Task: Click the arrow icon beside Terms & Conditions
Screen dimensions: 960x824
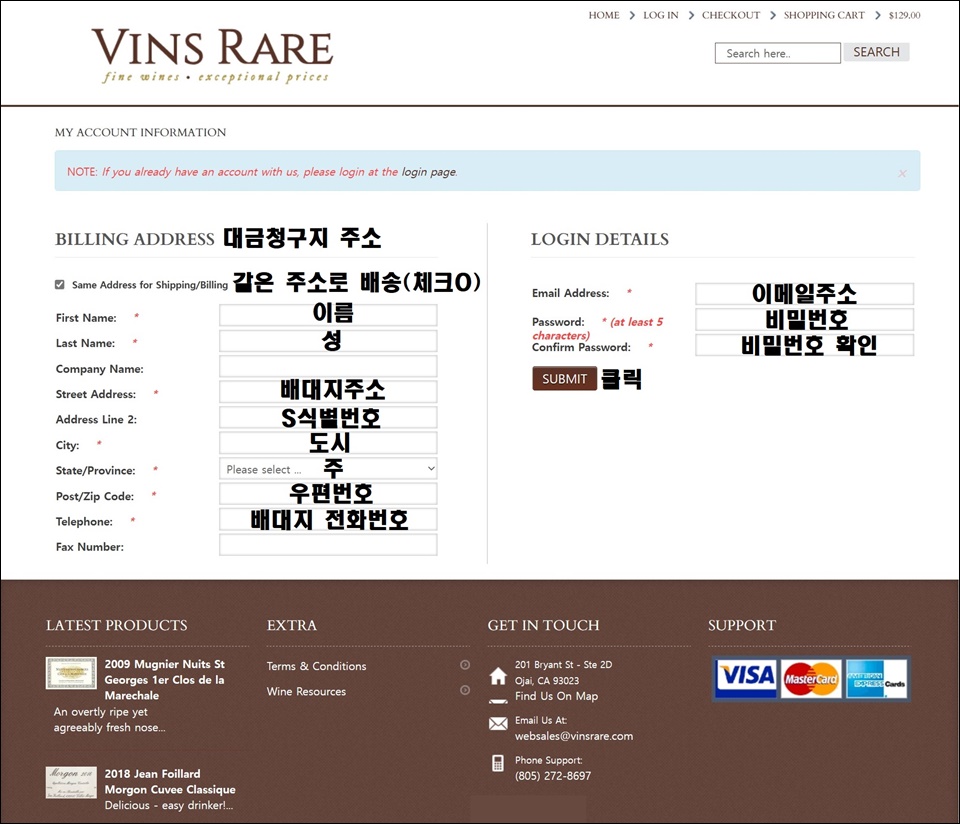Action: (465, 665)
